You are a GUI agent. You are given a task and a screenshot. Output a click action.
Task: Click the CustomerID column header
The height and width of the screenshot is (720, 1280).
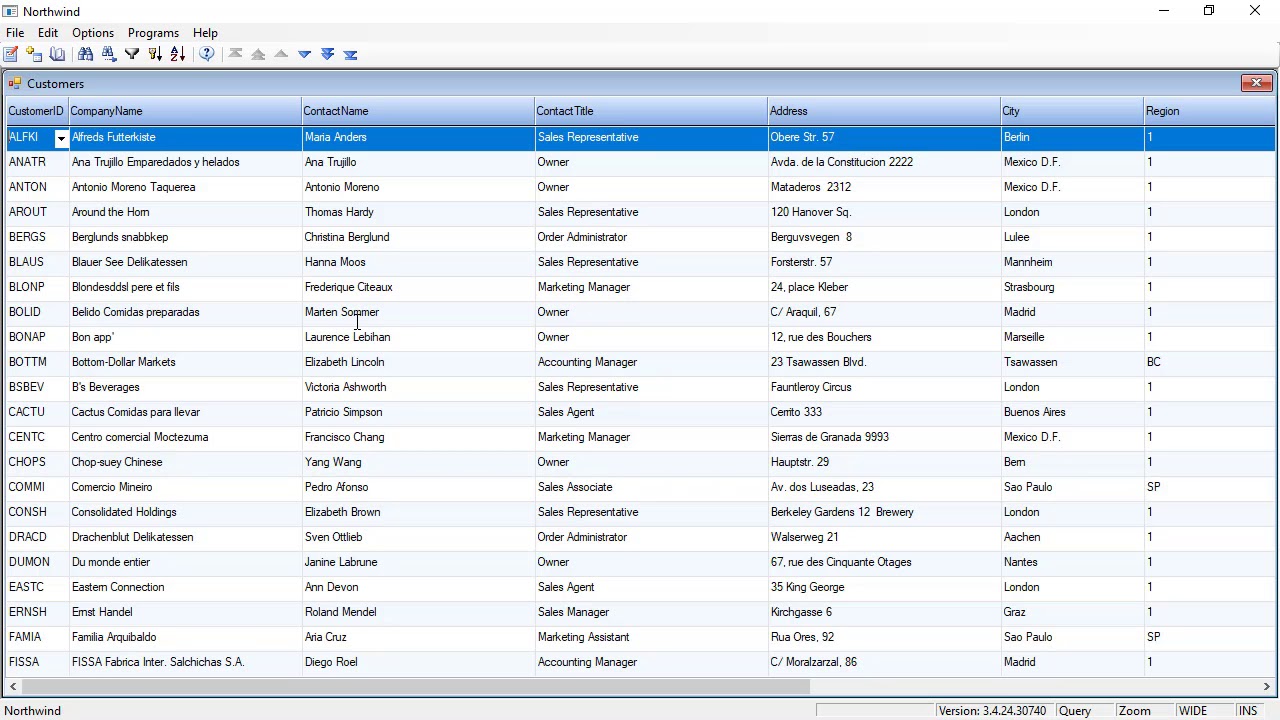(36, 111)
